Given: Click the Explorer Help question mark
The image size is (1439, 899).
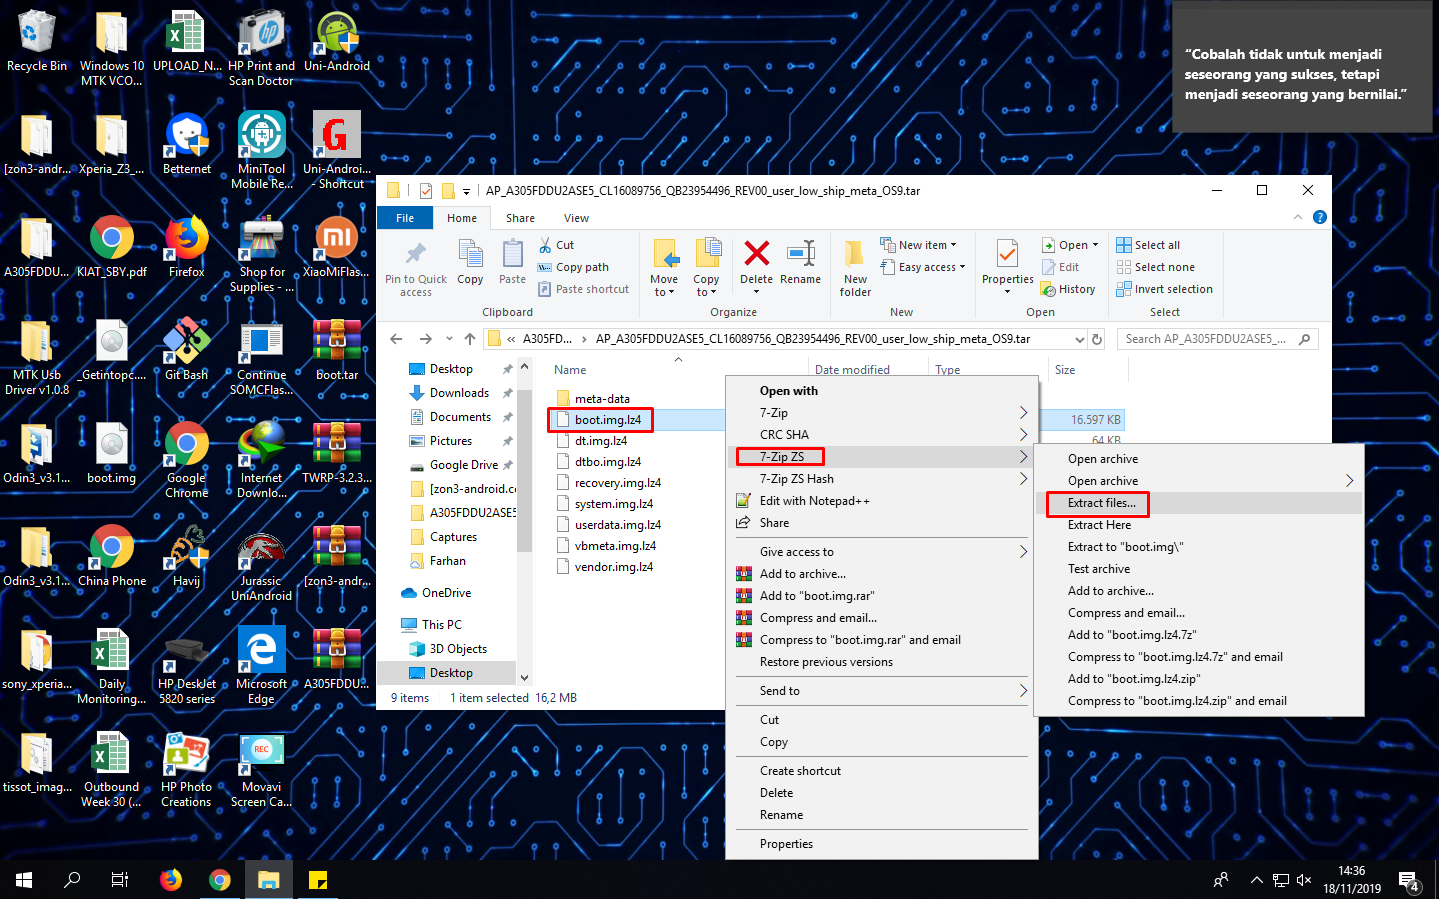Looking at the screenshot, I should pyautogui.click(x=1320, y=217).
